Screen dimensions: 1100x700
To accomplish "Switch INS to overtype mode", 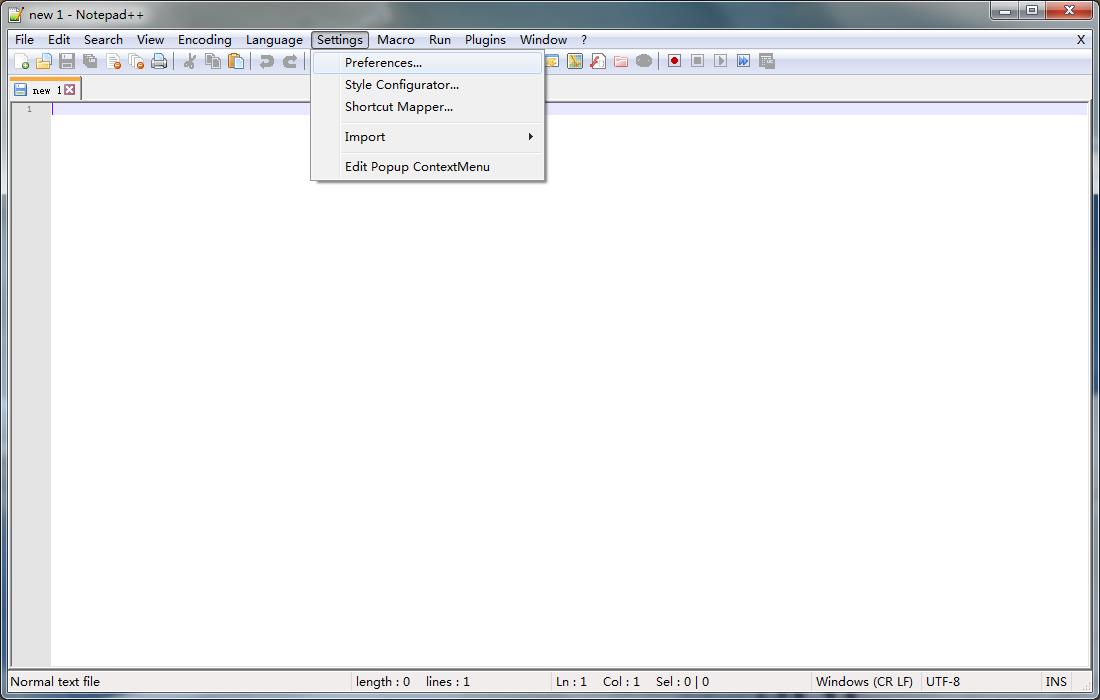I will click(1057, 681).
